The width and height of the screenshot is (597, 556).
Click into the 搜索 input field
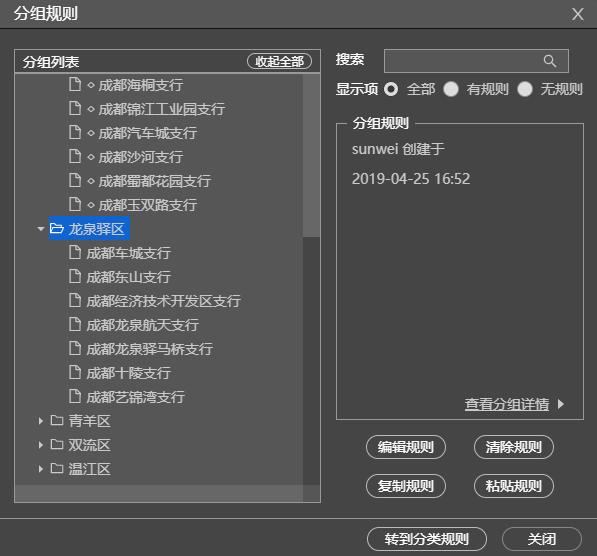pyautogui.click(x=476, y=61)
